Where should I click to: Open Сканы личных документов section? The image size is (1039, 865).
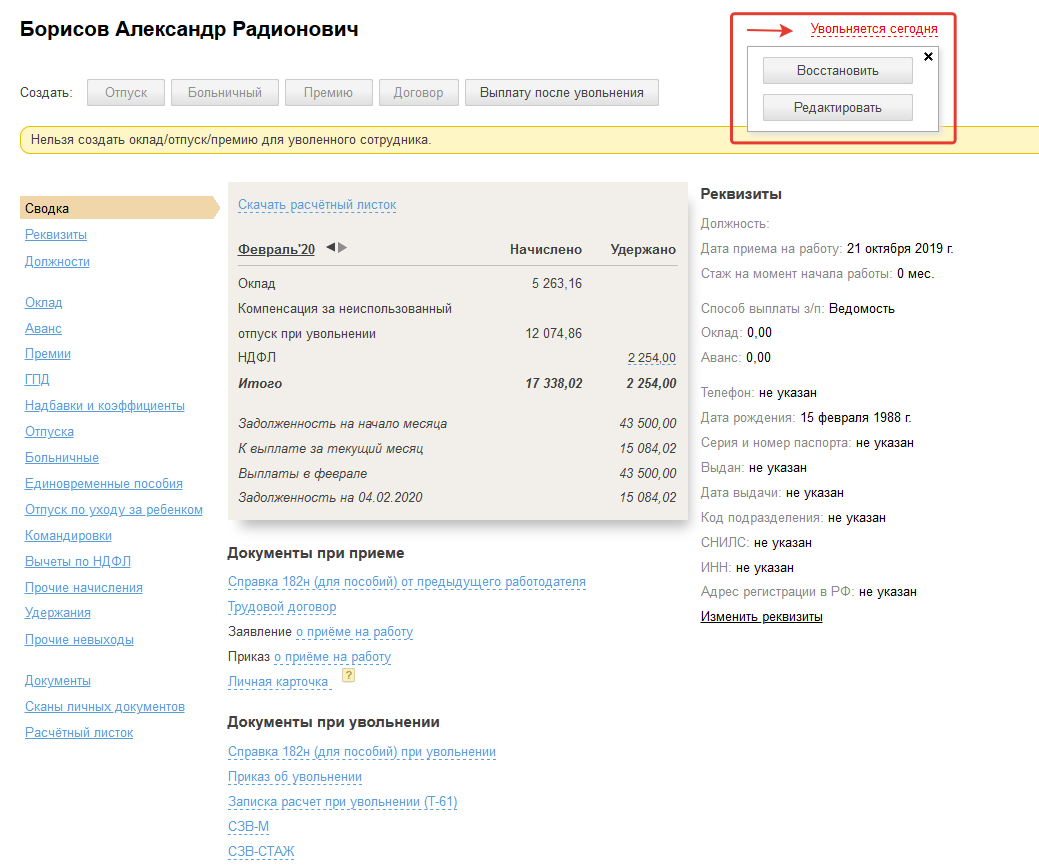pos(105,707)
